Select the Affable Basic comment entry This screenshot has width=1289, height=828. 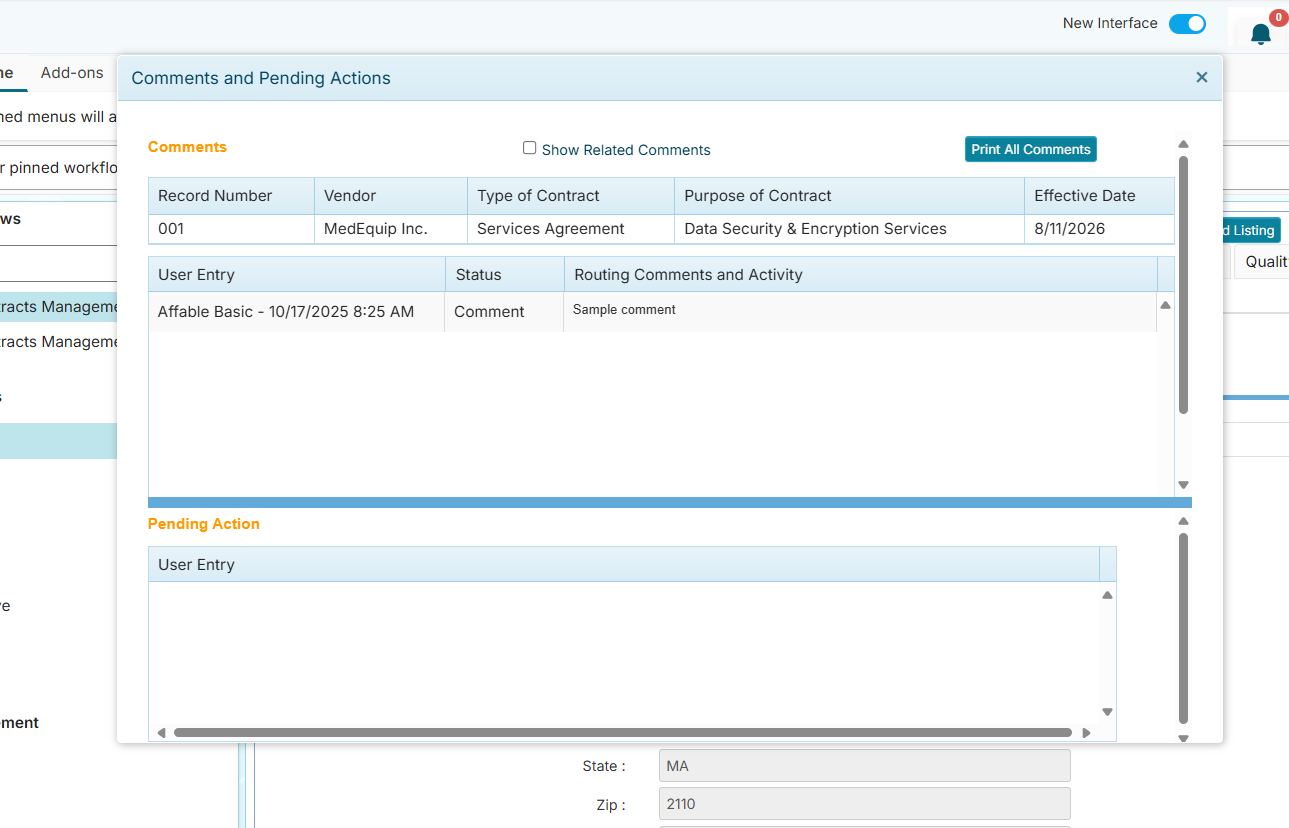pos(286,312)
